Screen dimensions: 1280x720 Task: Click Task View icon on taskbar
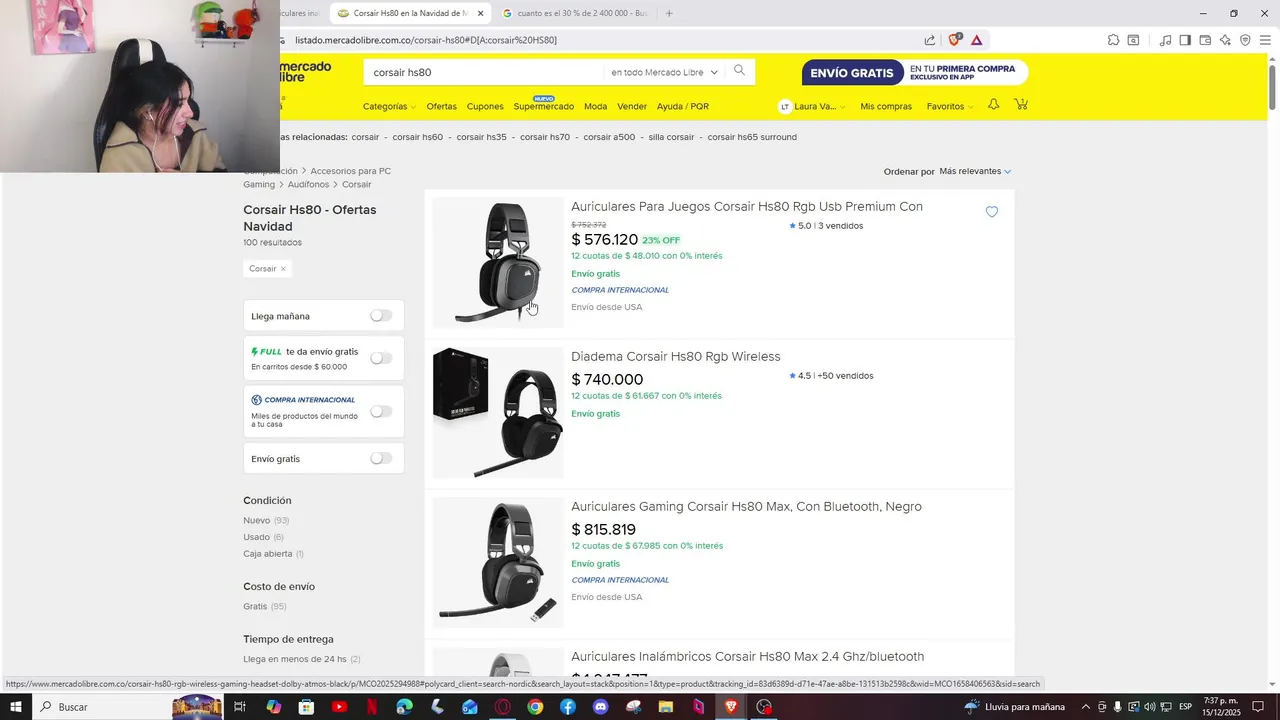coord(240,707)
